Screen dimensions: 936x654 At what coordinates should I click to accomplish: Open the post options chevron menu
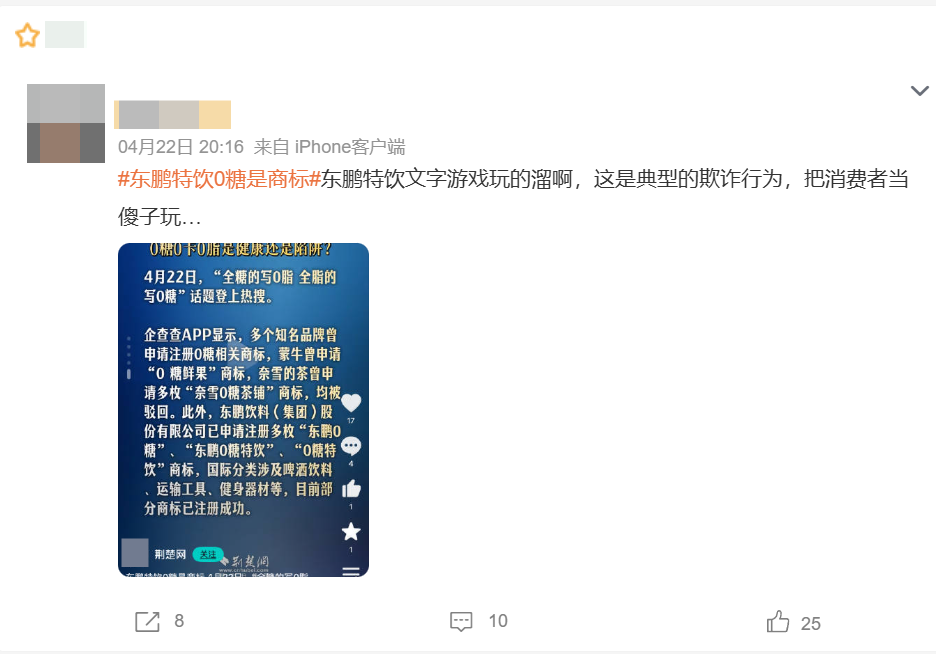tap(919, 91)
